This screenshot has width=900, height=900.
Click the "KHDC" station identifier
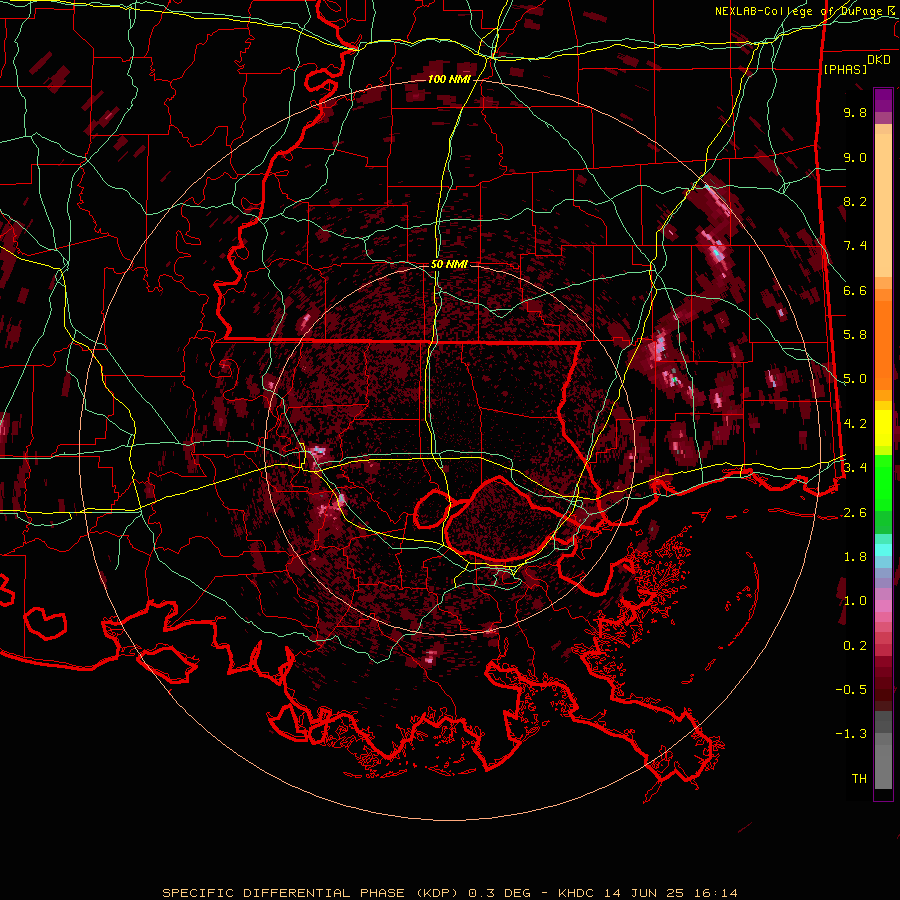577,893
